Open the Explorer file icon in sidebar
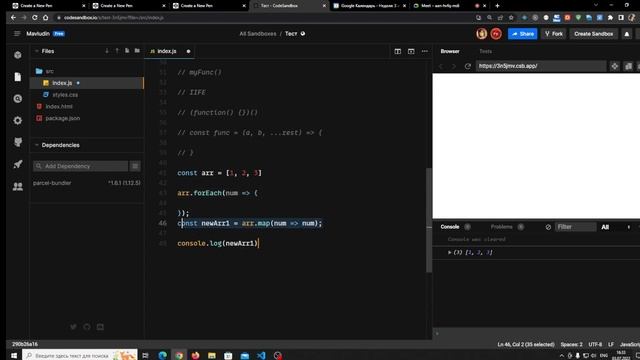This screenshot has width=640, height=360. (18, 77)
